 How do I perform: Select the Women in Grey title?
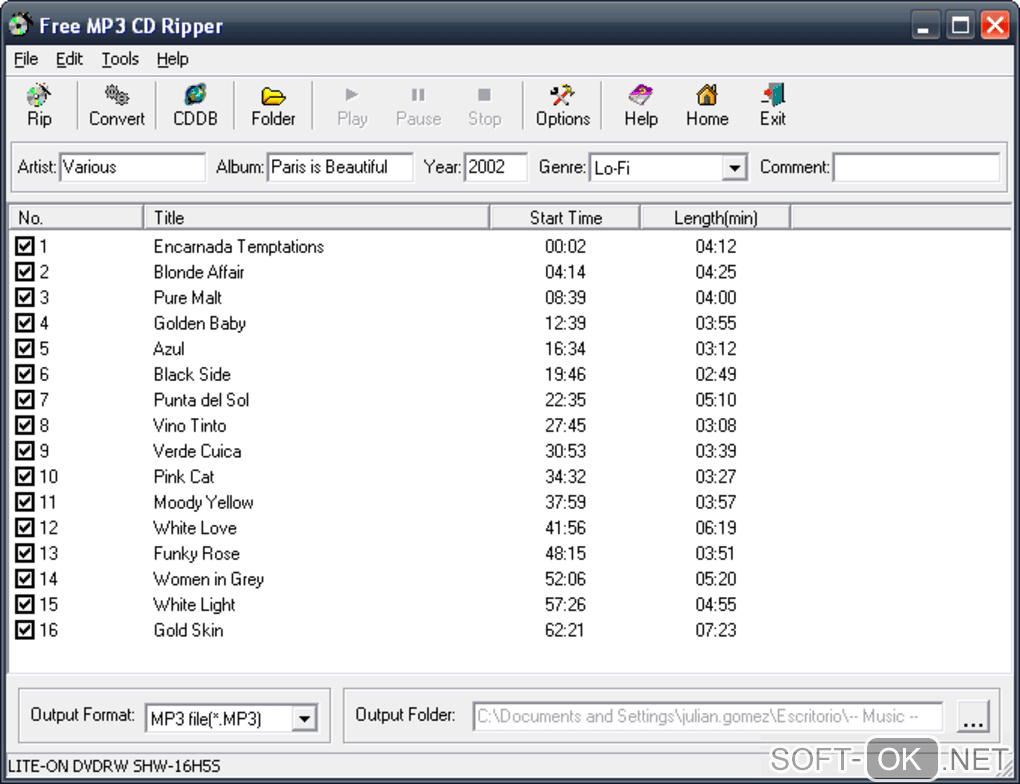tap(209, 579)
